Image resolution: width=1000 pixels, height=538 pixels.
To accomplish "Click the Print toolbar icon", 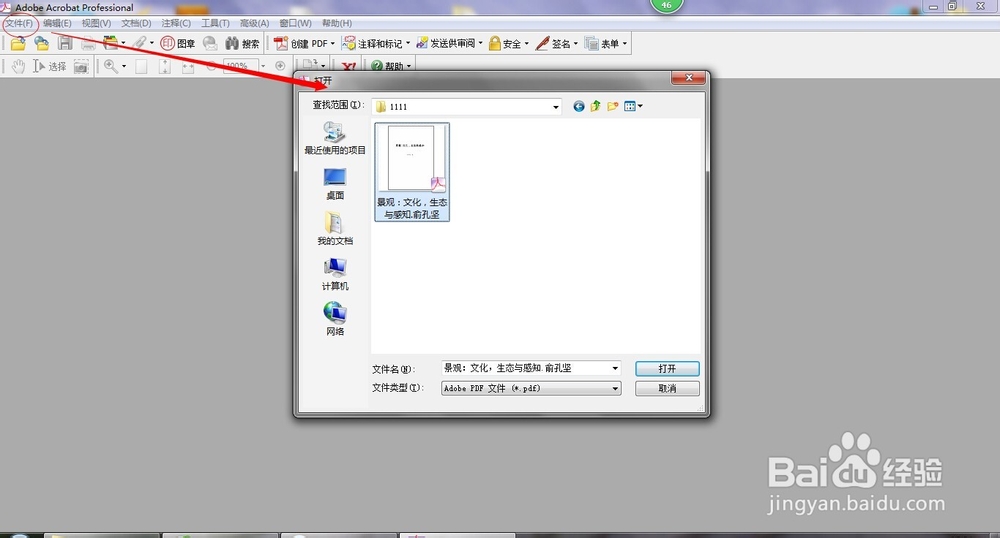I will point(88,43).
